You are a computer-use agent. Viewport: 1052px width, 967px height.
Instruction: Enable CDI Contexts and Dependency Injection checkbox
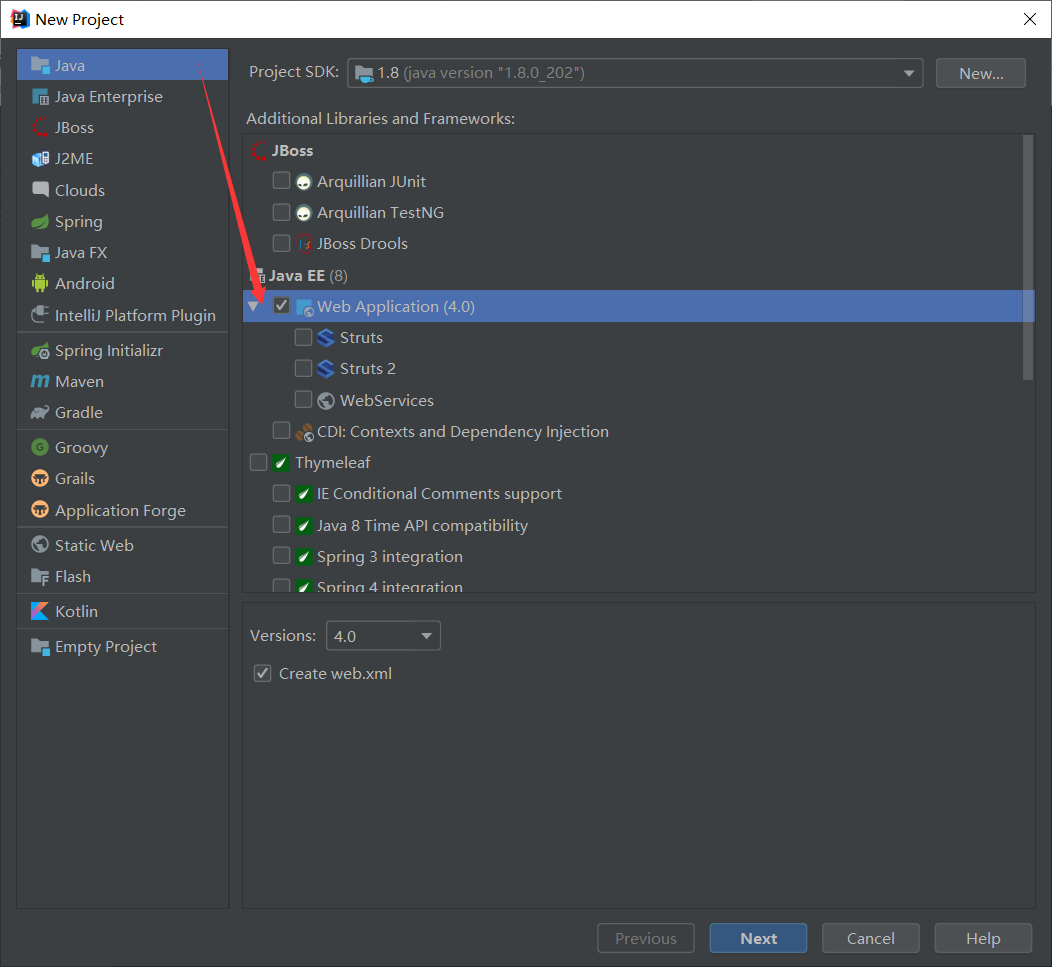point(281,430)
